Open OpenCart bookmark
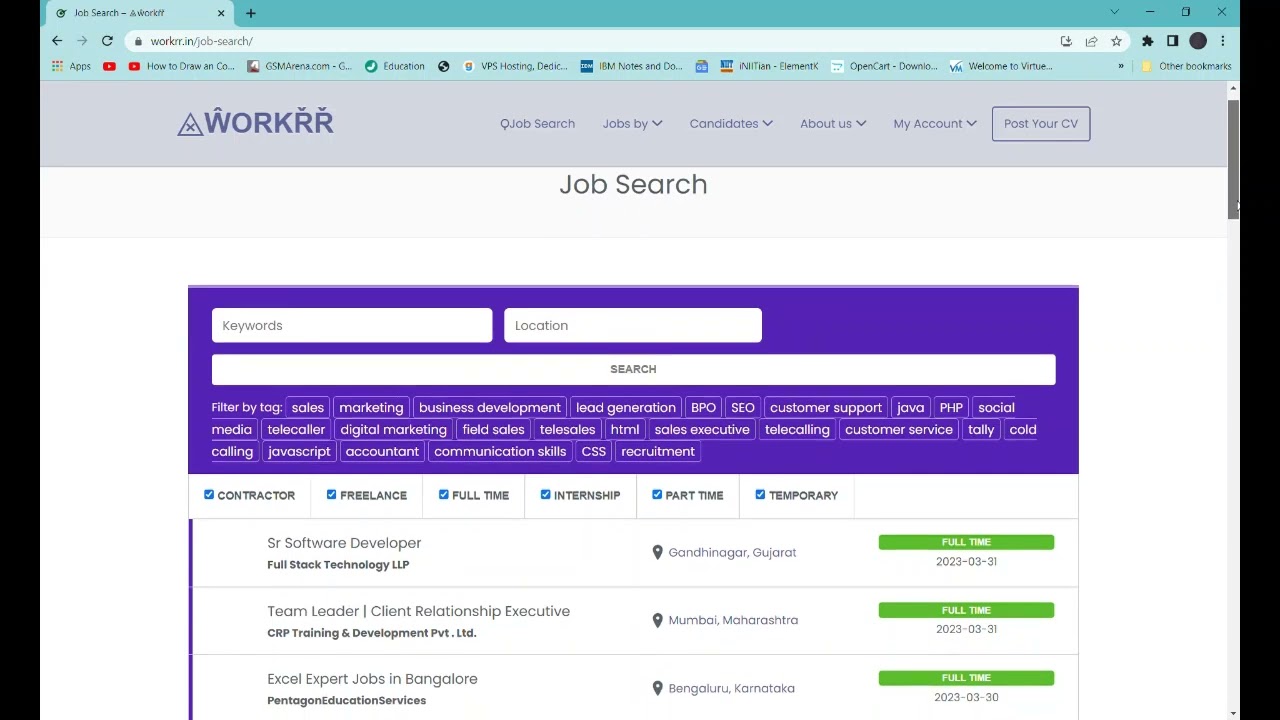 [x=884, y=66]
